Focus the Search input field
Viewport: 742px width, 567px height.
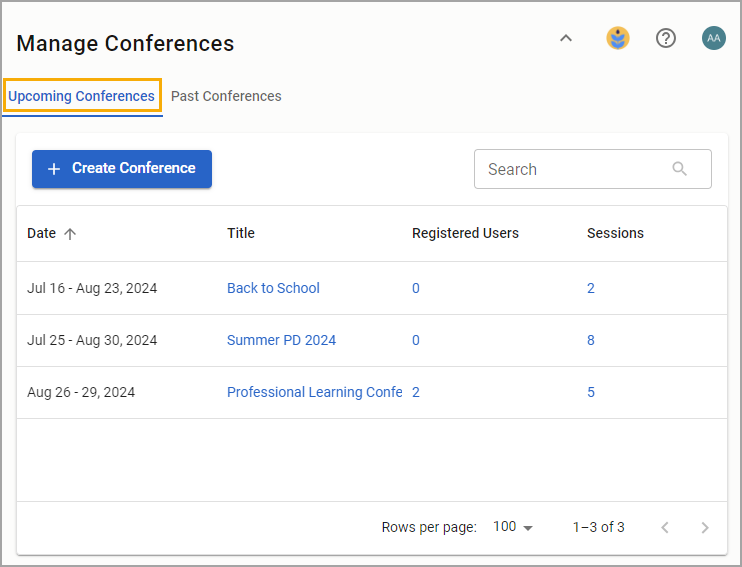[592, 169]
